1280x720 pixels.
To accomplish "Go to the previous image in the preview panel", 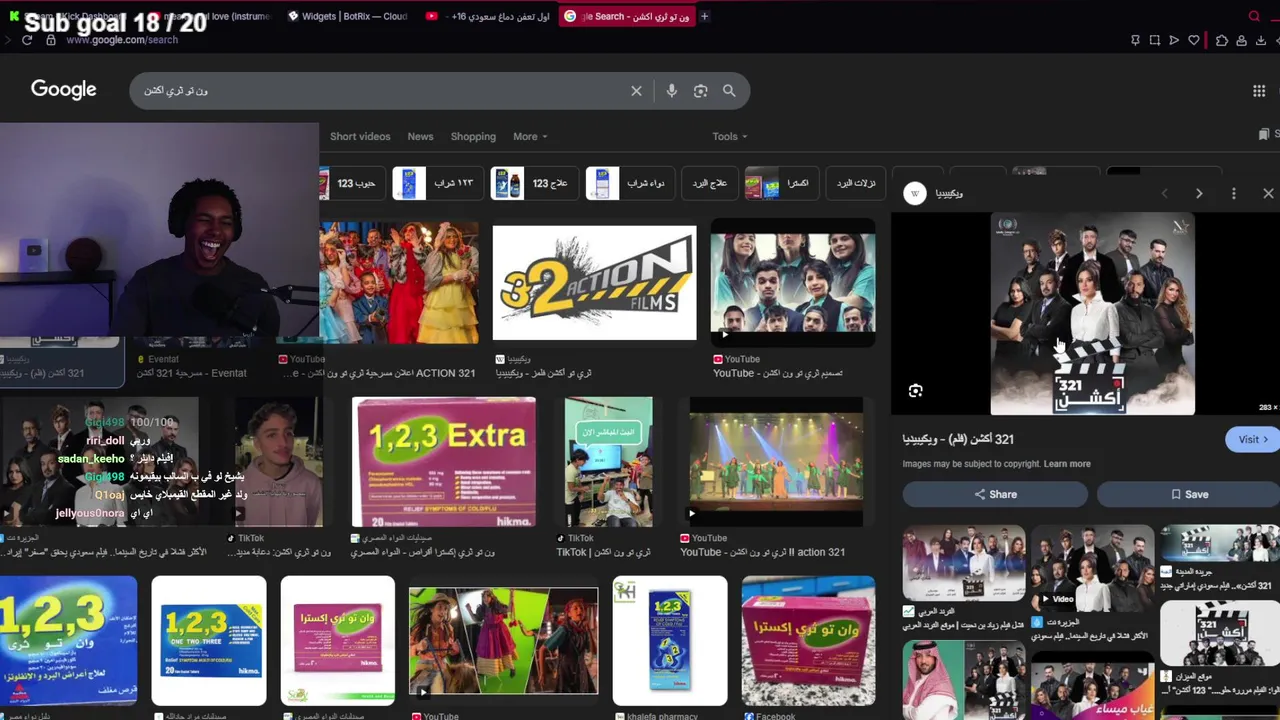I will (x=1164, y=194).
